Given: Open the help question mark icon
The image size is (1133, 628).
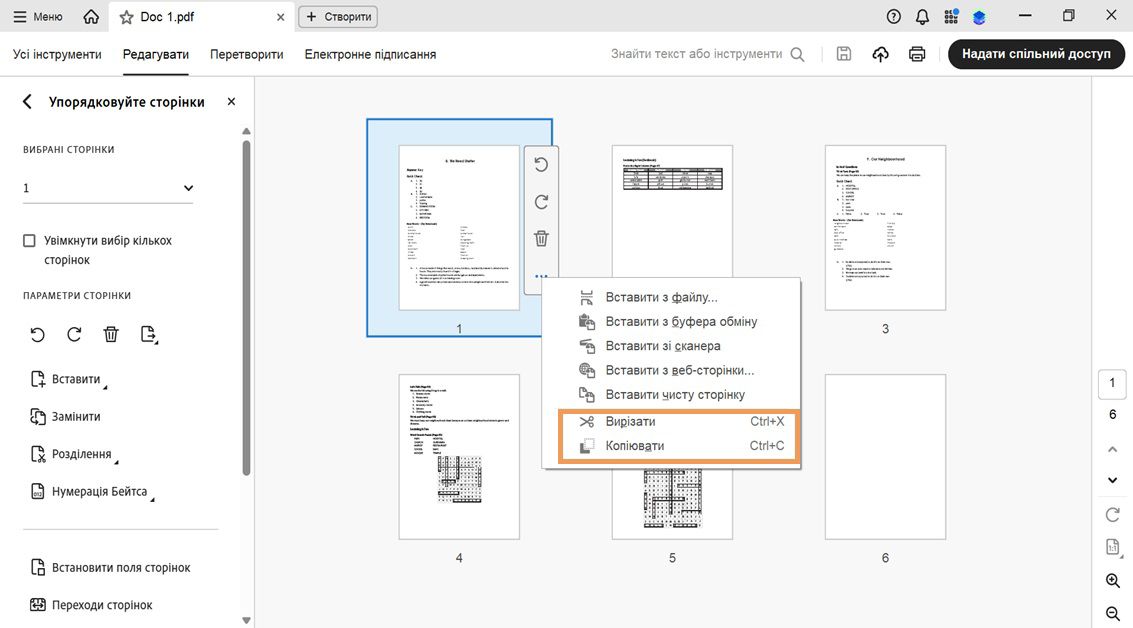Looking at the screenshot, I should 894,17.
